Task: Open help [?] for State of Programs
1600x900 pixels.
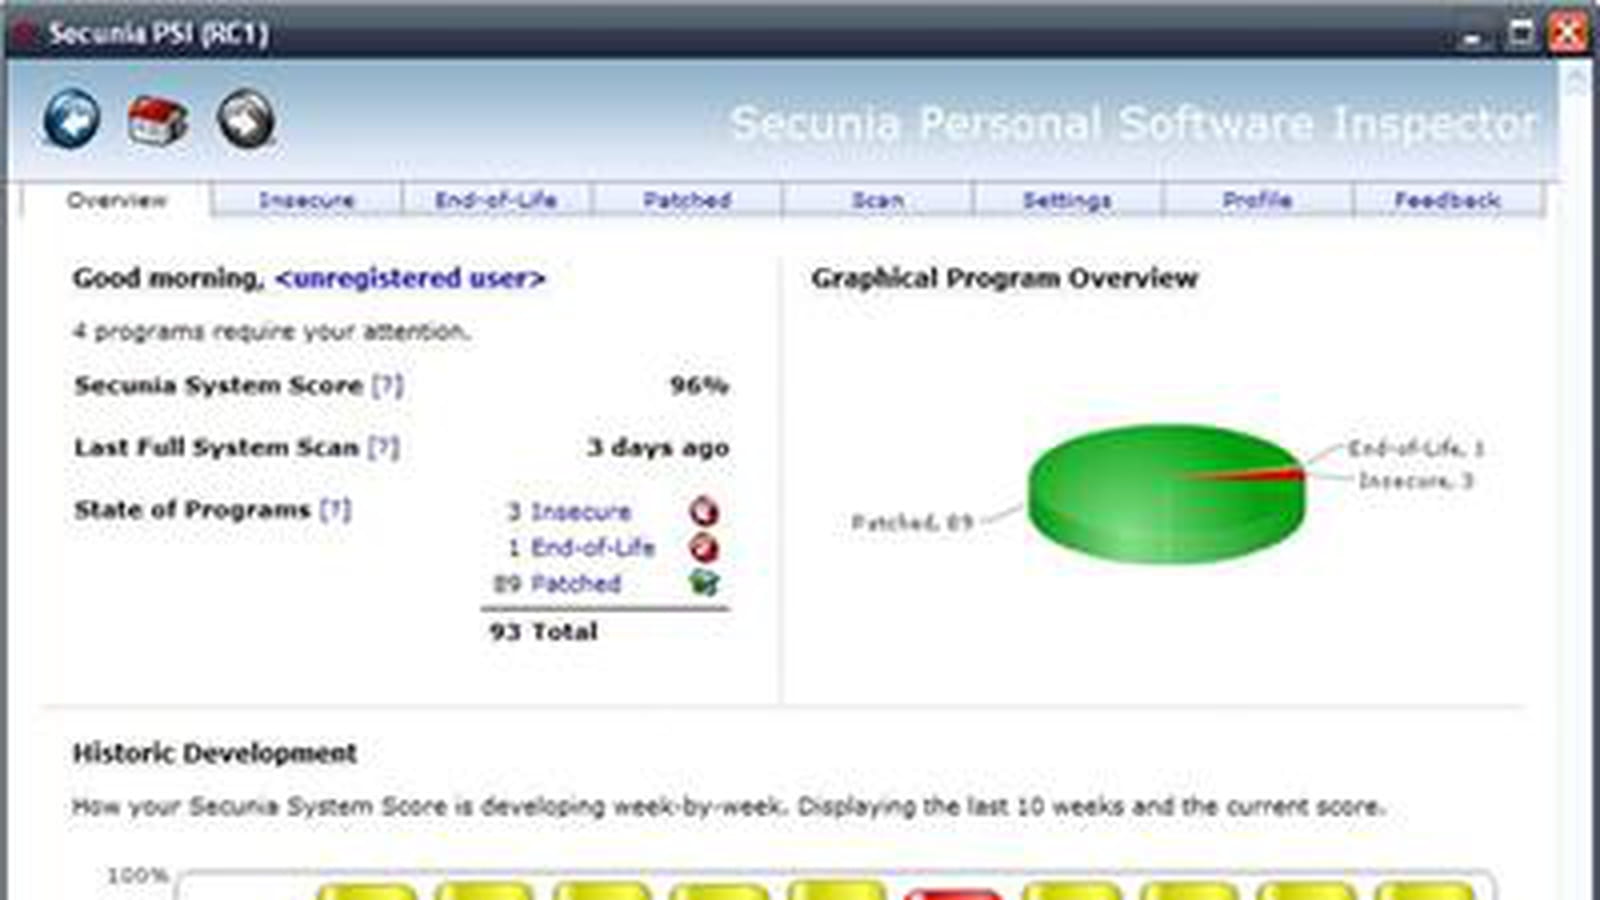Action: pos(335,509)
